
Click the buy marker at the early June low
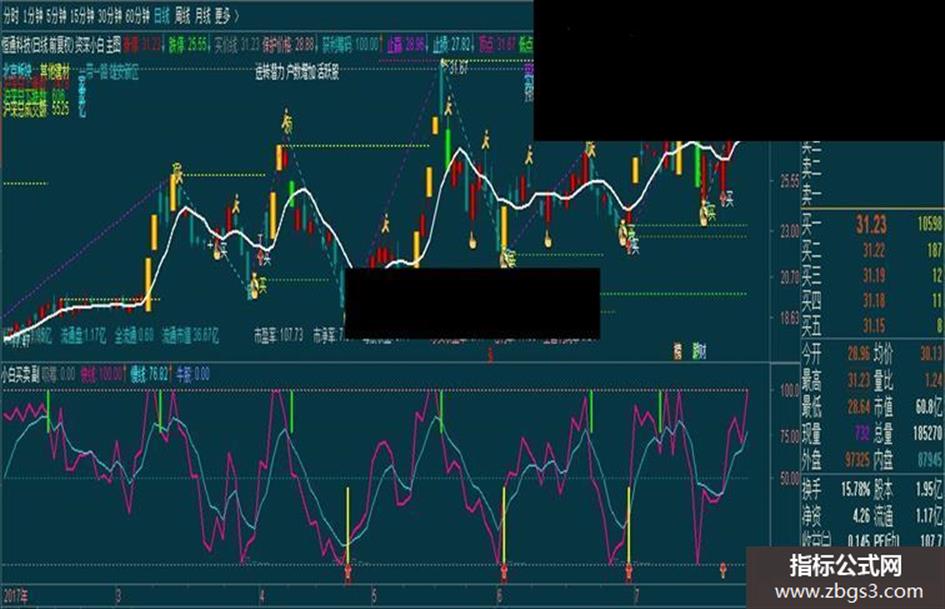coord(509,258)
